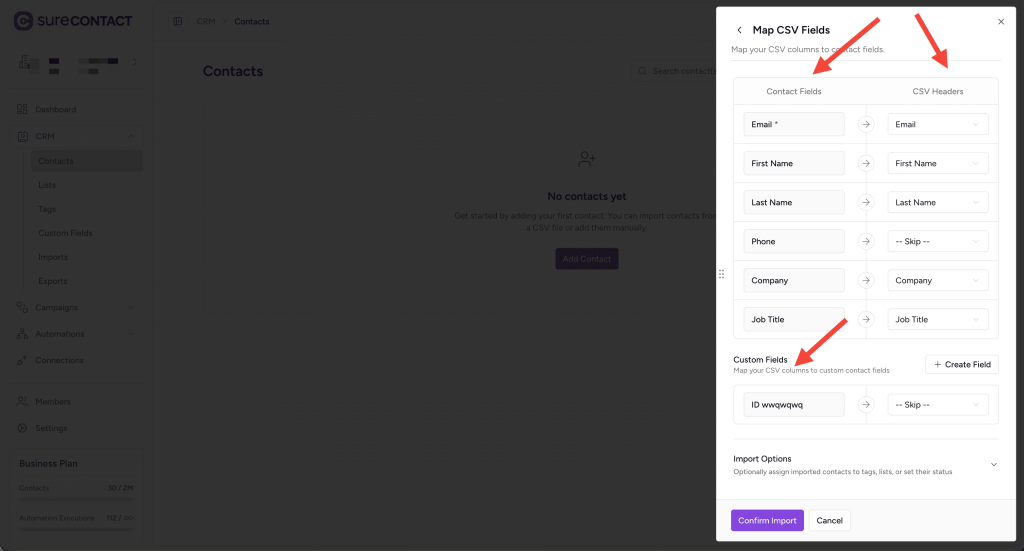Viewport: 1024px width, 551px height.
Task: Click the Connections icon in sidebar
Action: 23,360
